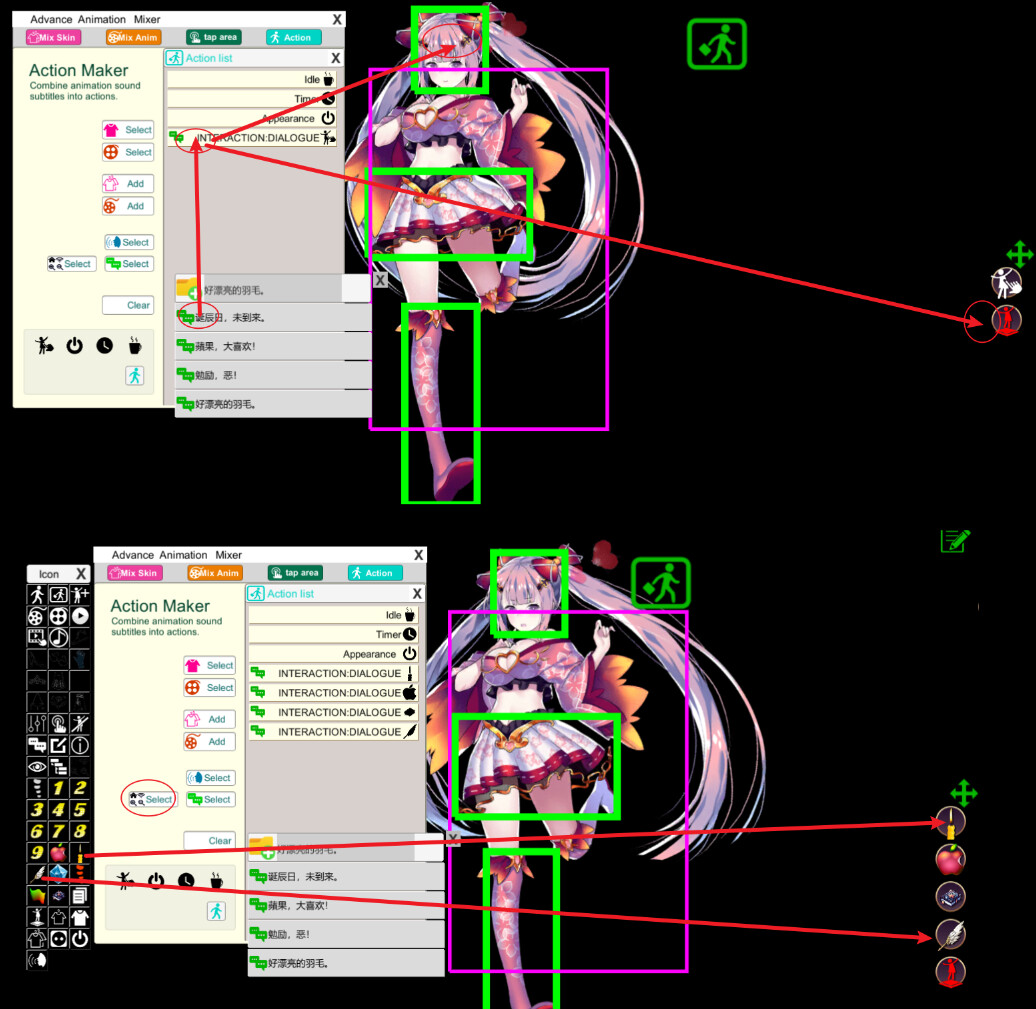
Task: Choose the power symbol icon in Icon palette
Action: [80, 938]
